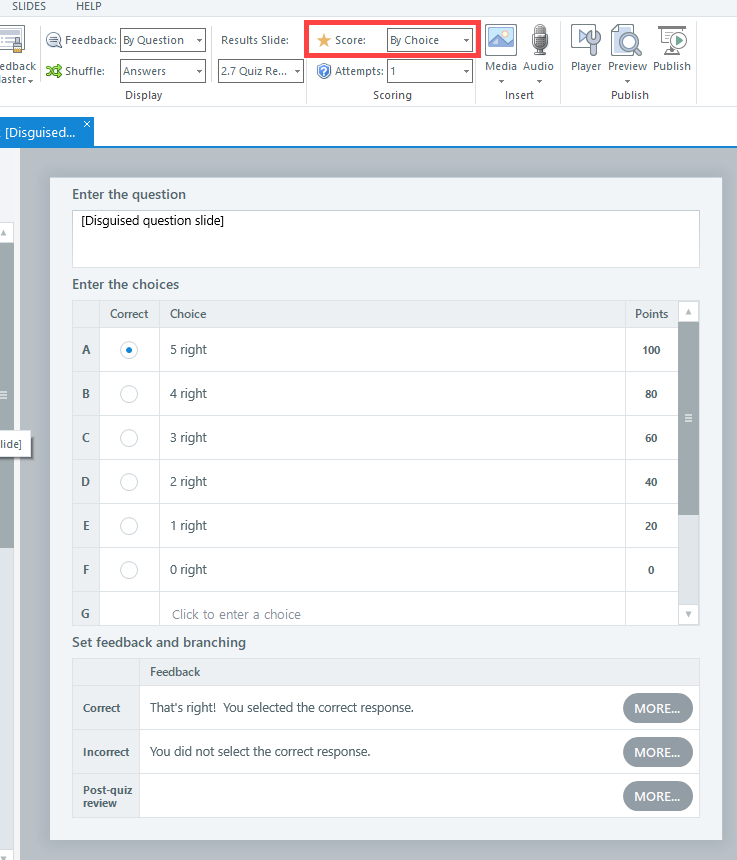737x860 pixels.
Task: Select the points value 100
Action: [x=651, y=350]
